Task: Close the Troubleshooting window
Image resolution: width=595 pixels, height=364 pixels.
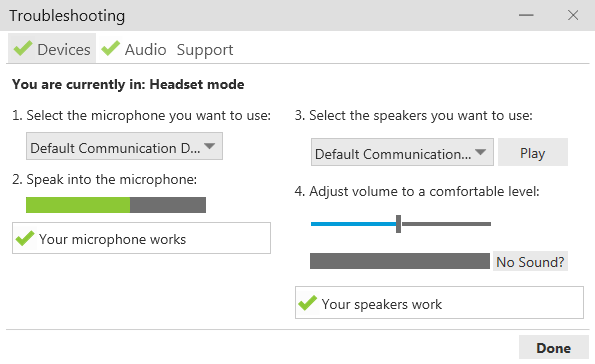Action: point(573,15)
